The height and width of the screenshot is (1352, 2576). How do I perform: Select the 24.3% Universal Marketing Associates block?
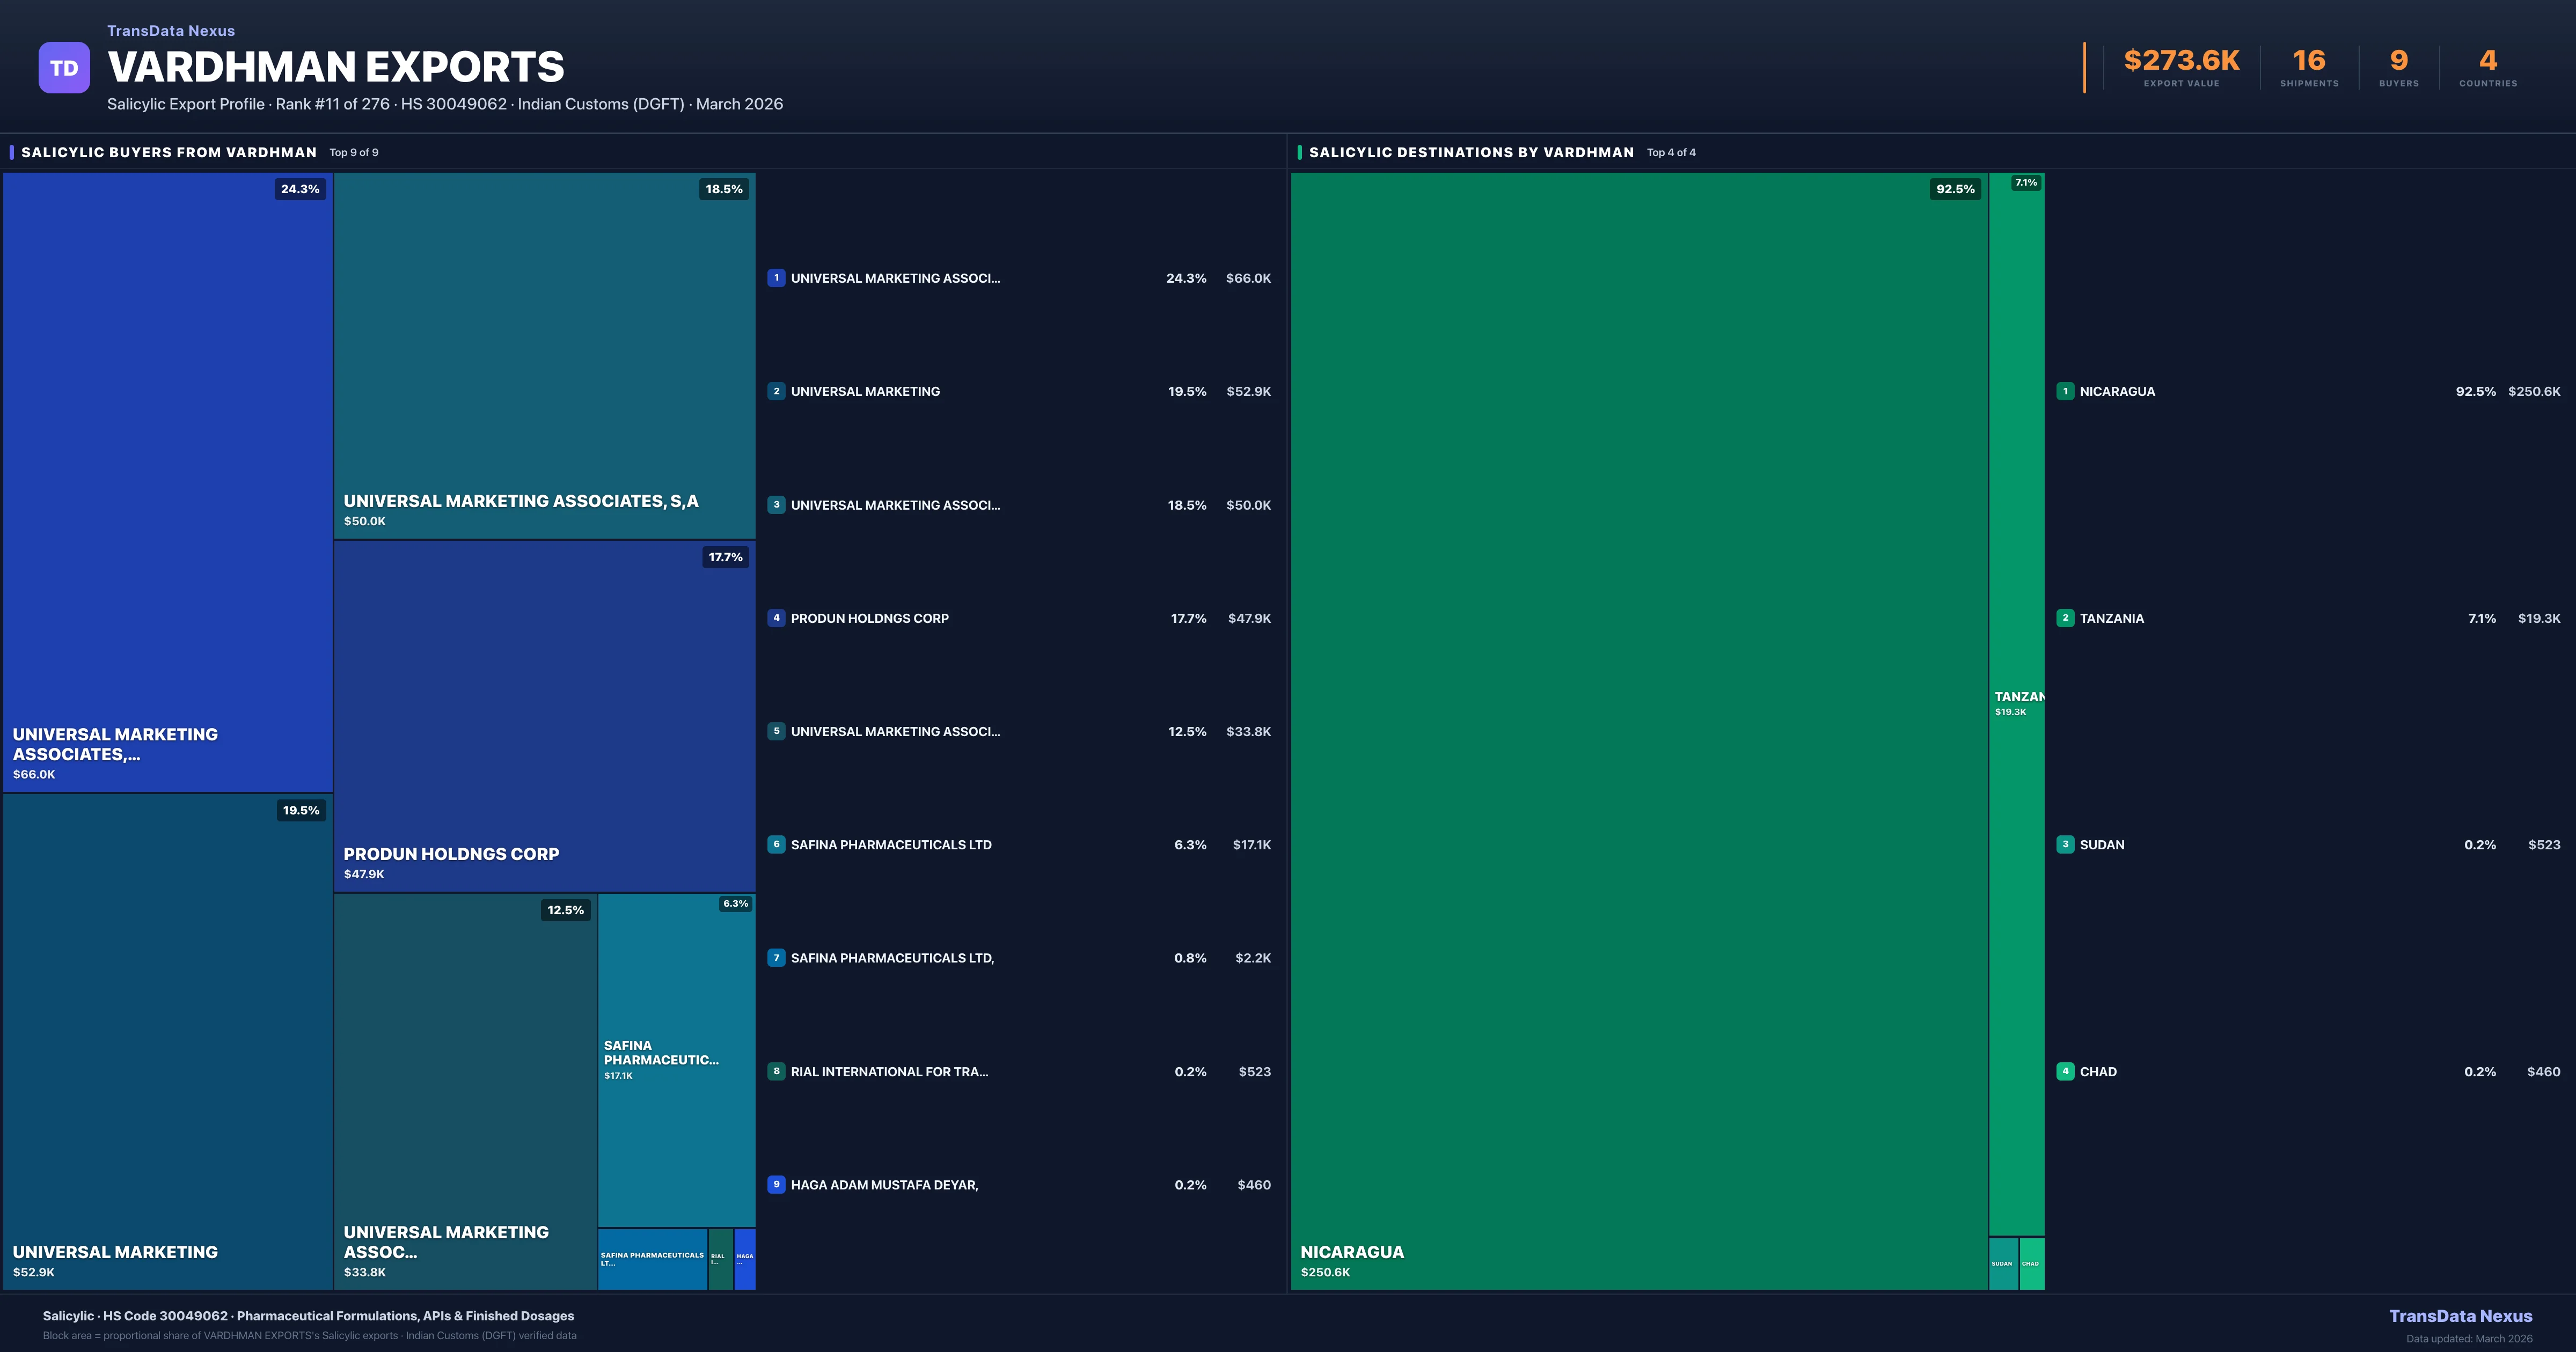tap(167, 482)
